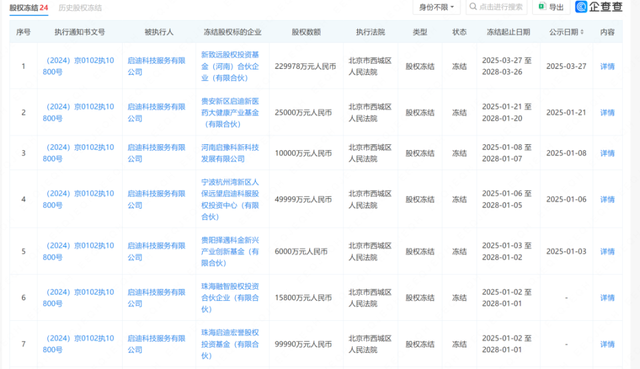Click the search magnifier icon
Image resolution: width=640 pixels, height=369 pixels.
click(x=473, y=7)
